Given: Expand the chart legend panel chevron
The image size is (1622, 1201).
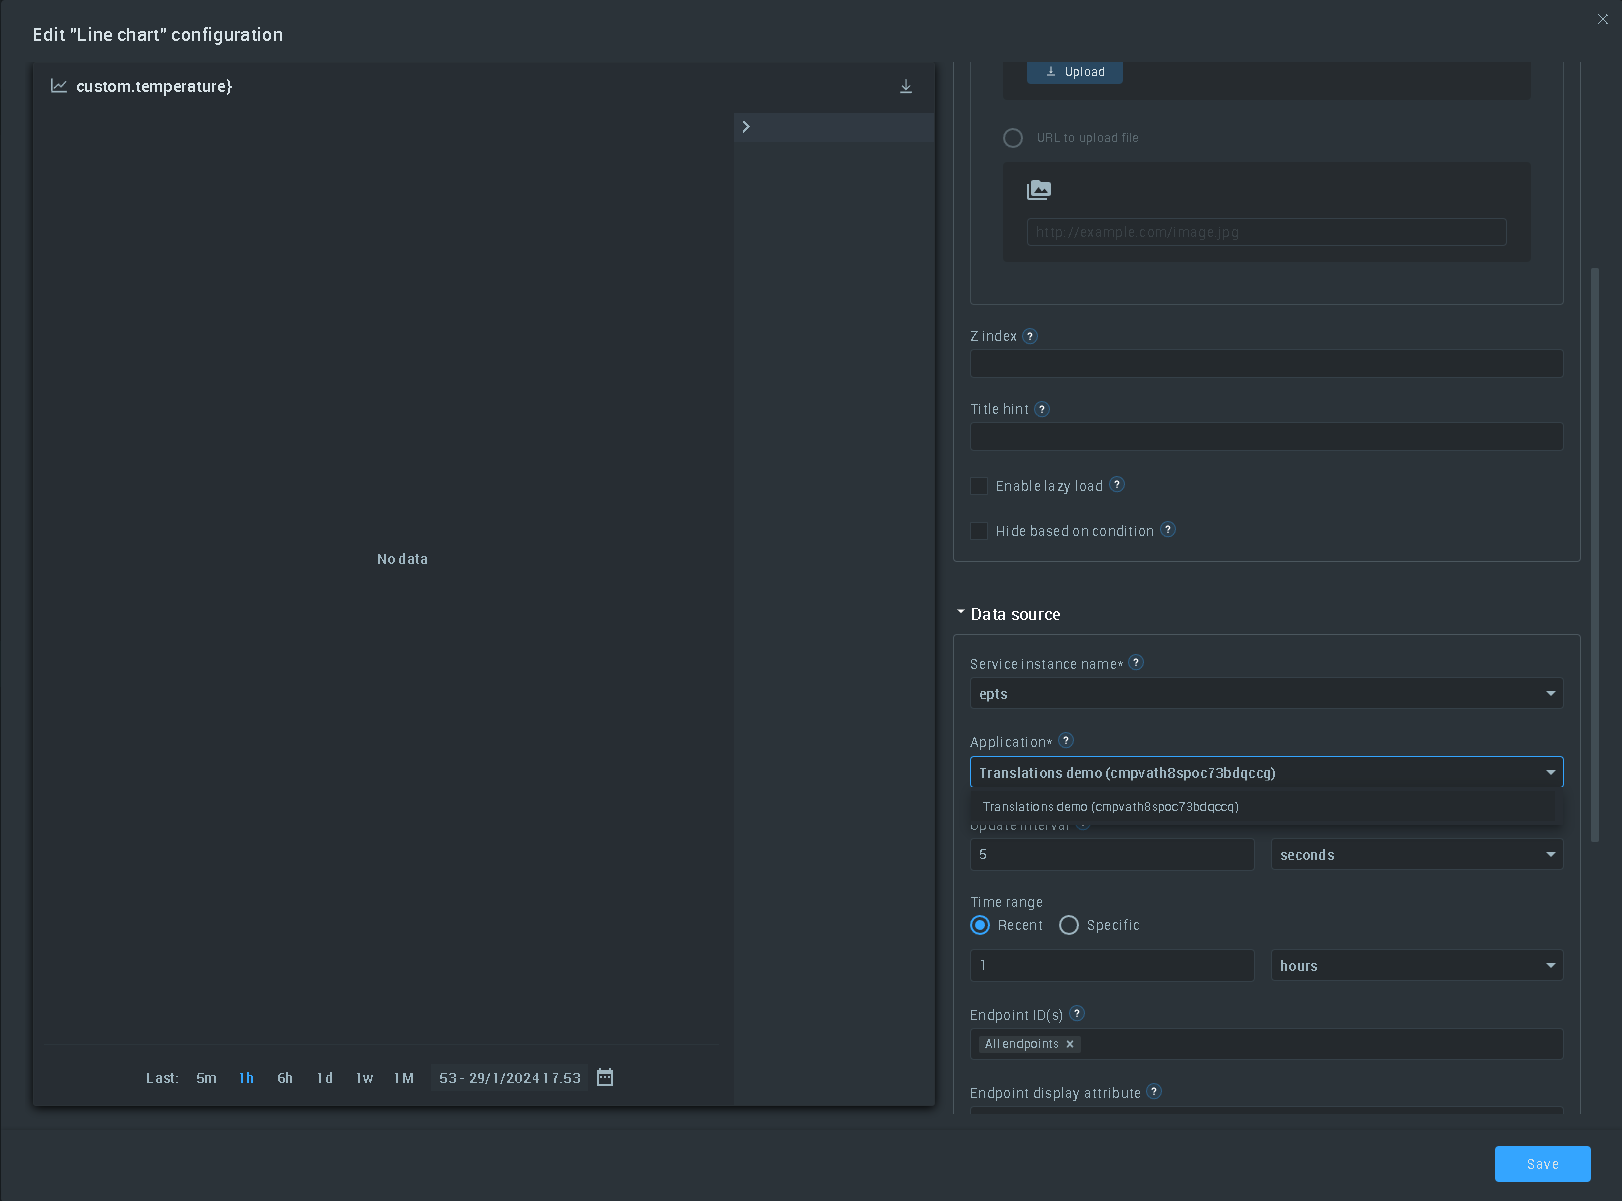Looking at the screenshot, I should coord(746,127).
